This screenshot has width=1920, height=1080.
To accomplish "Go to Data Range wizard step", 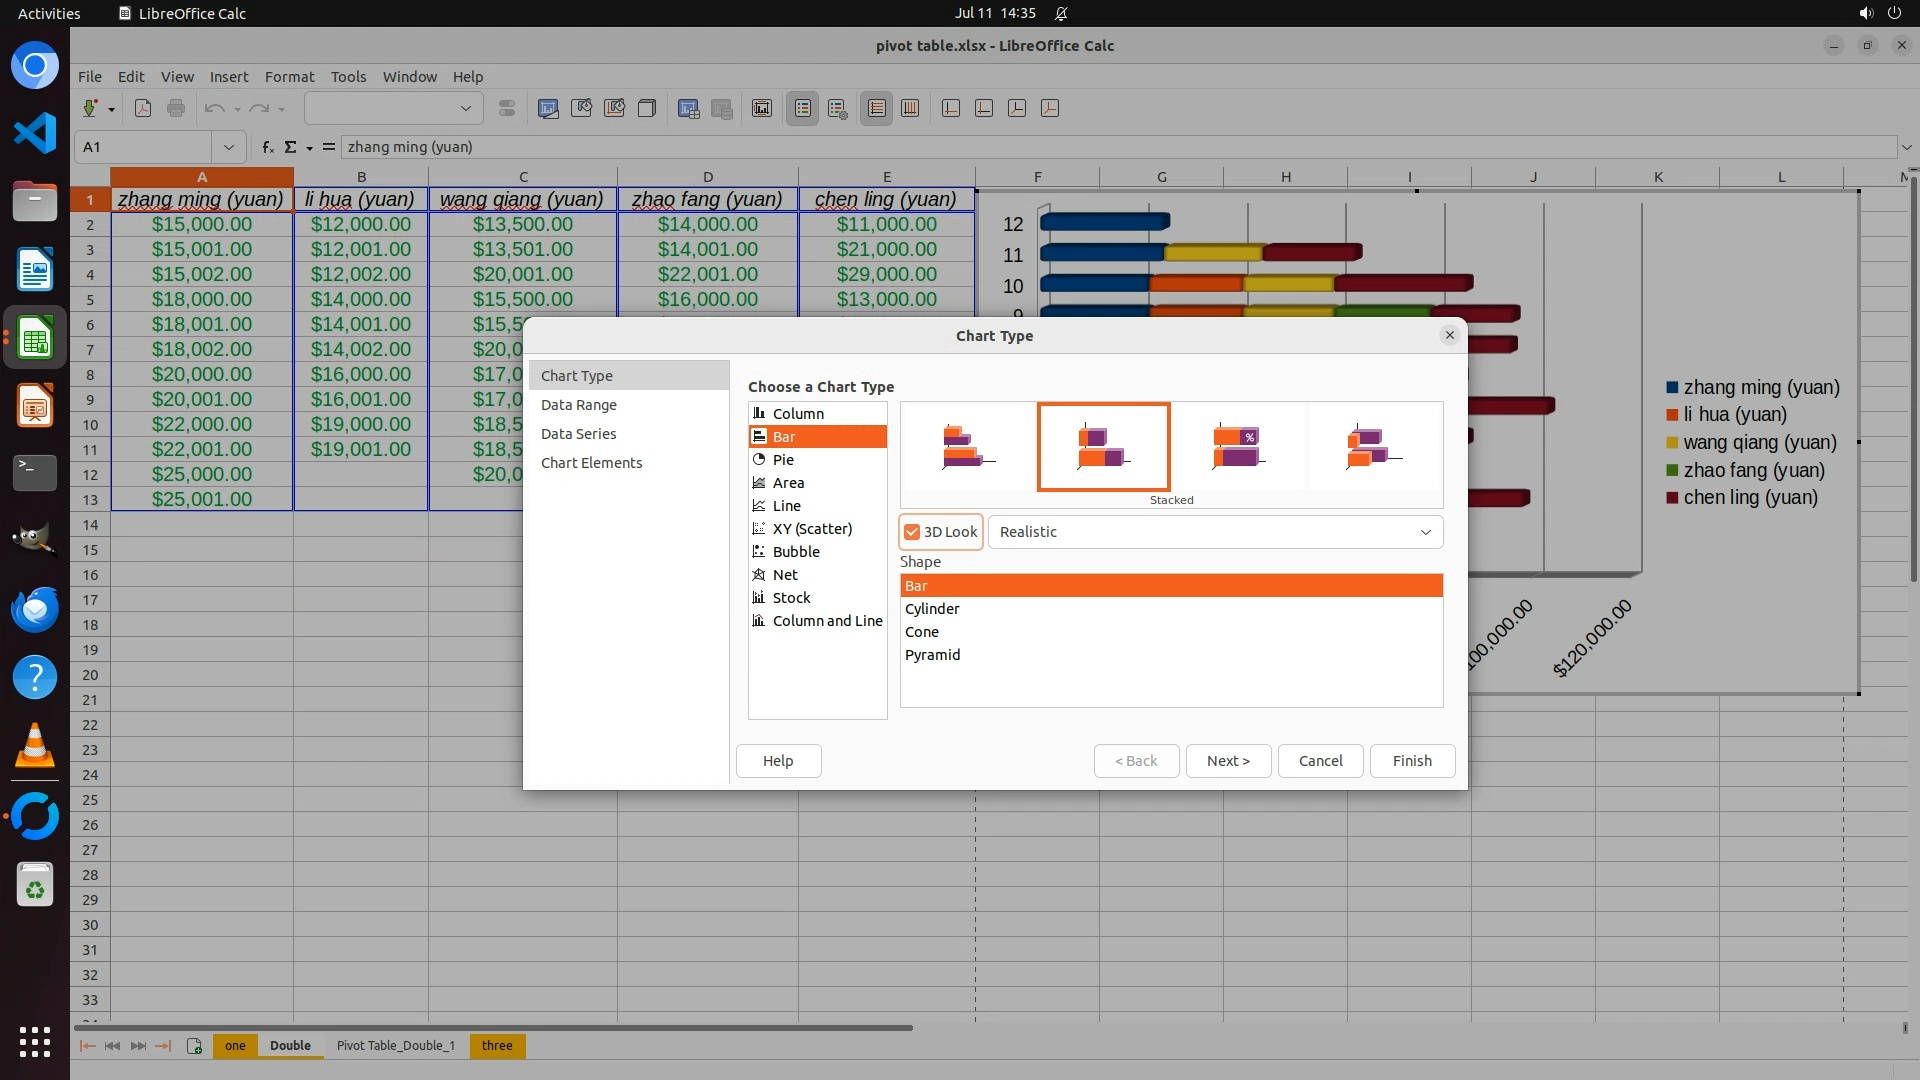I will (579, 405).
